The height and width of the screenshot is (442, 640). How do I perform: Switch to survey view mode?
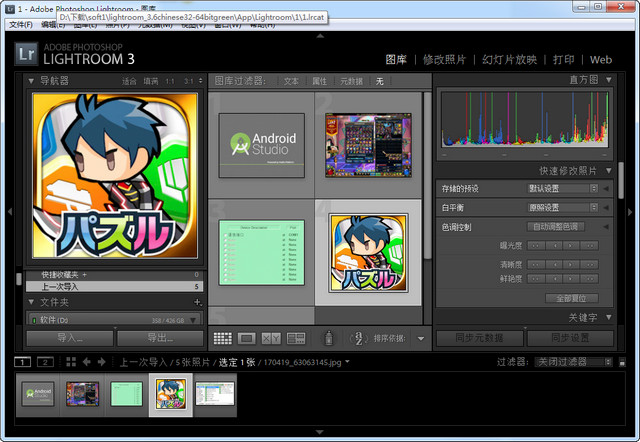coord(296,338)
